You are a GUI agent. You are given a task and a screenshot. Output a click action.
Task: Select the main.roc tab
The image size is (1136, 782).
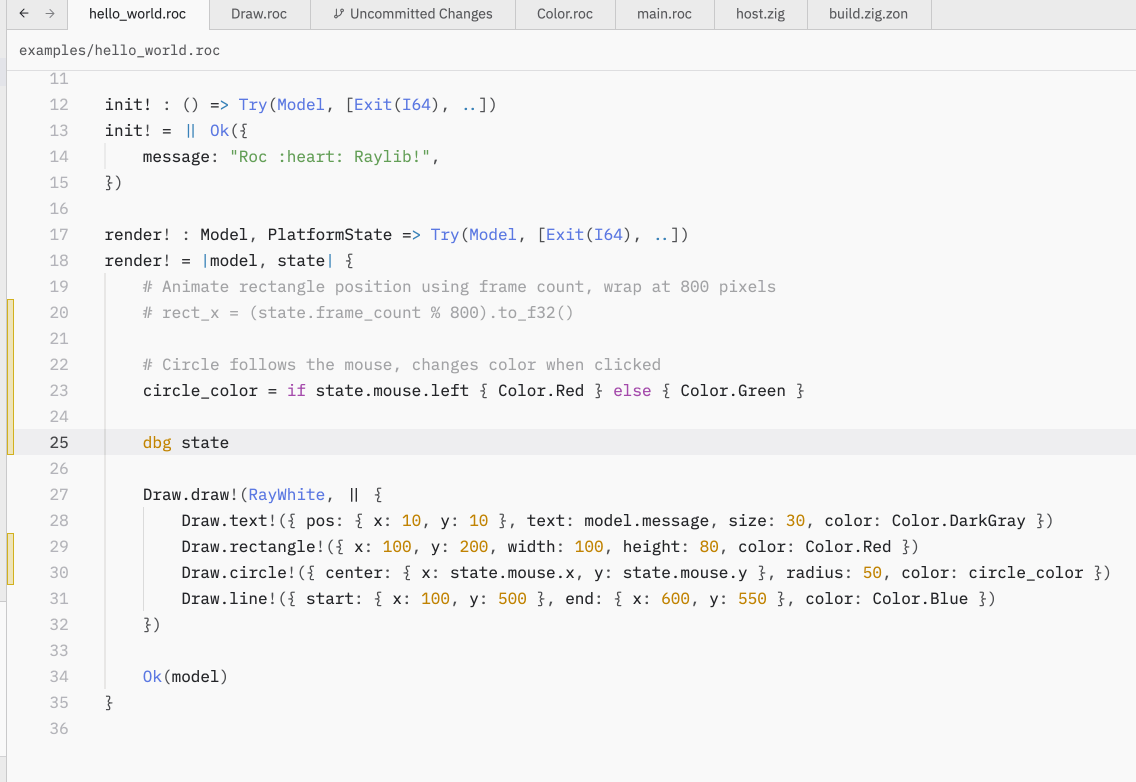click(x=664, y=14)
